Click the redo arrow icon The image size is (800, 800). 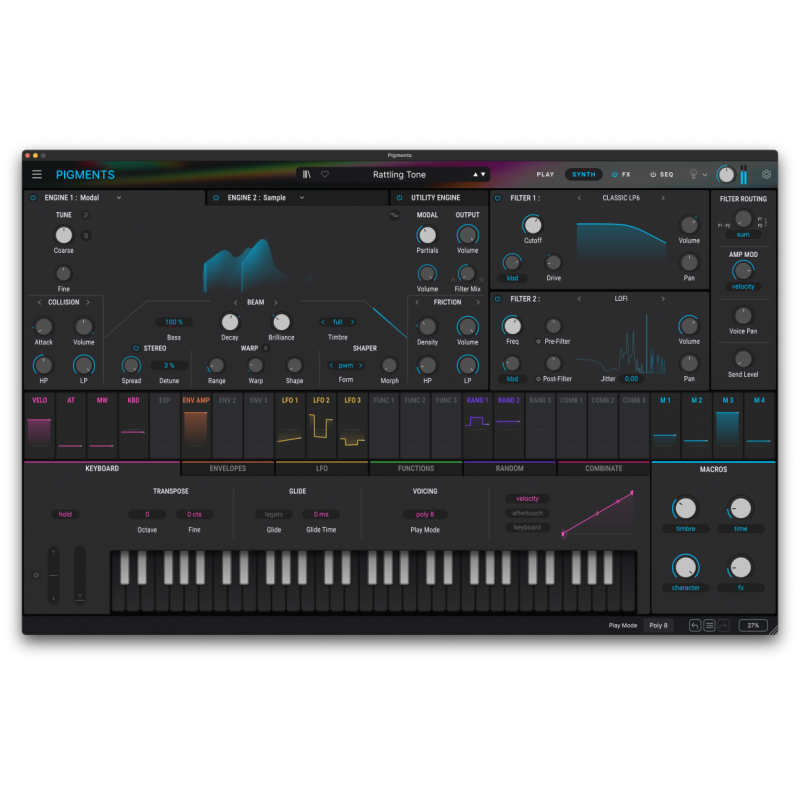click(723, 625)
